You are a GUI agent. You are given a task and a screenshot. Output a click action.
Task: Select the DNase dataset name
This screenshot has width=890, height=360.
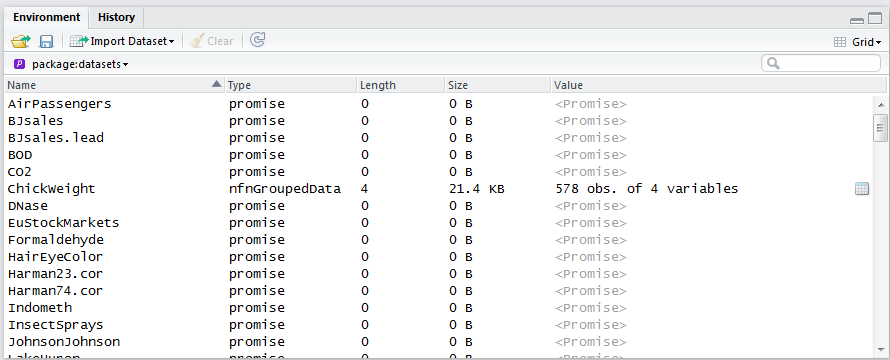click(28, 206)
